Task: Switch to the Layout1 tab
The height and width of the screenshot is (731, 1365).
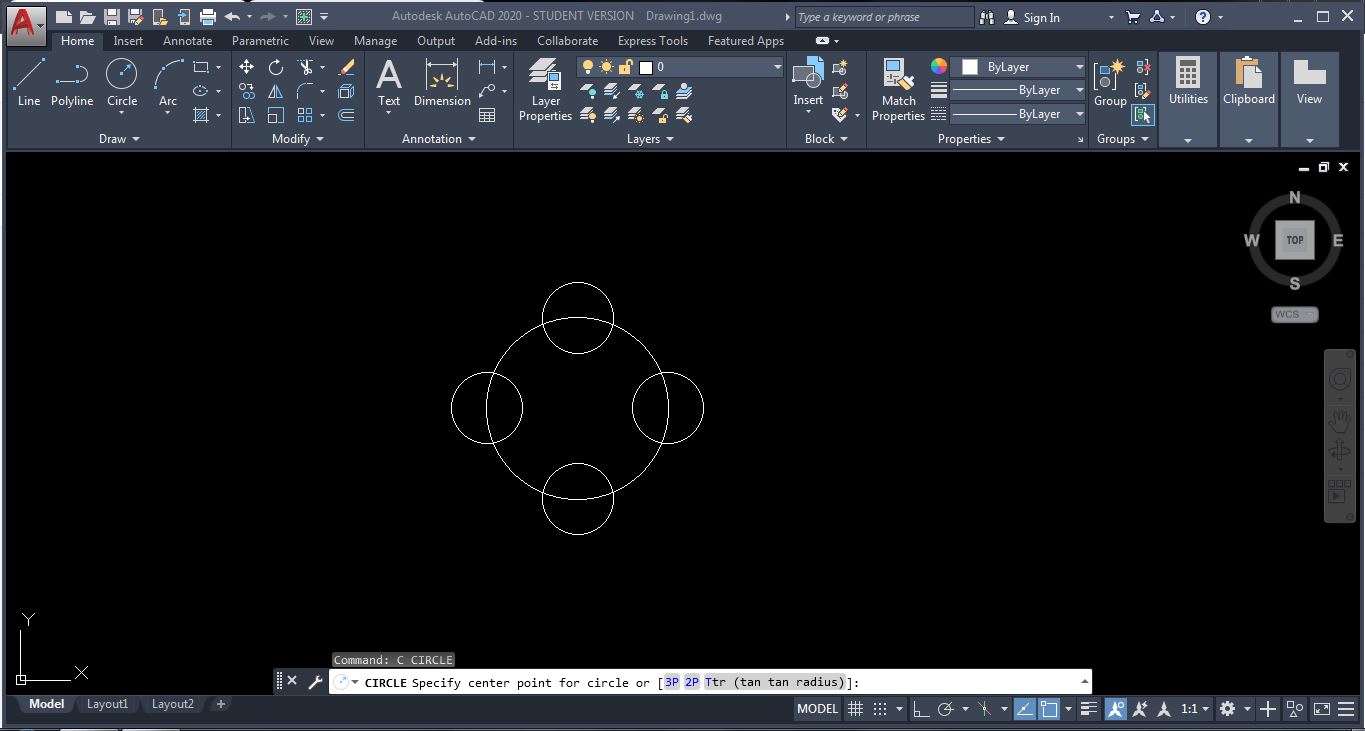Action: [107, 704]
